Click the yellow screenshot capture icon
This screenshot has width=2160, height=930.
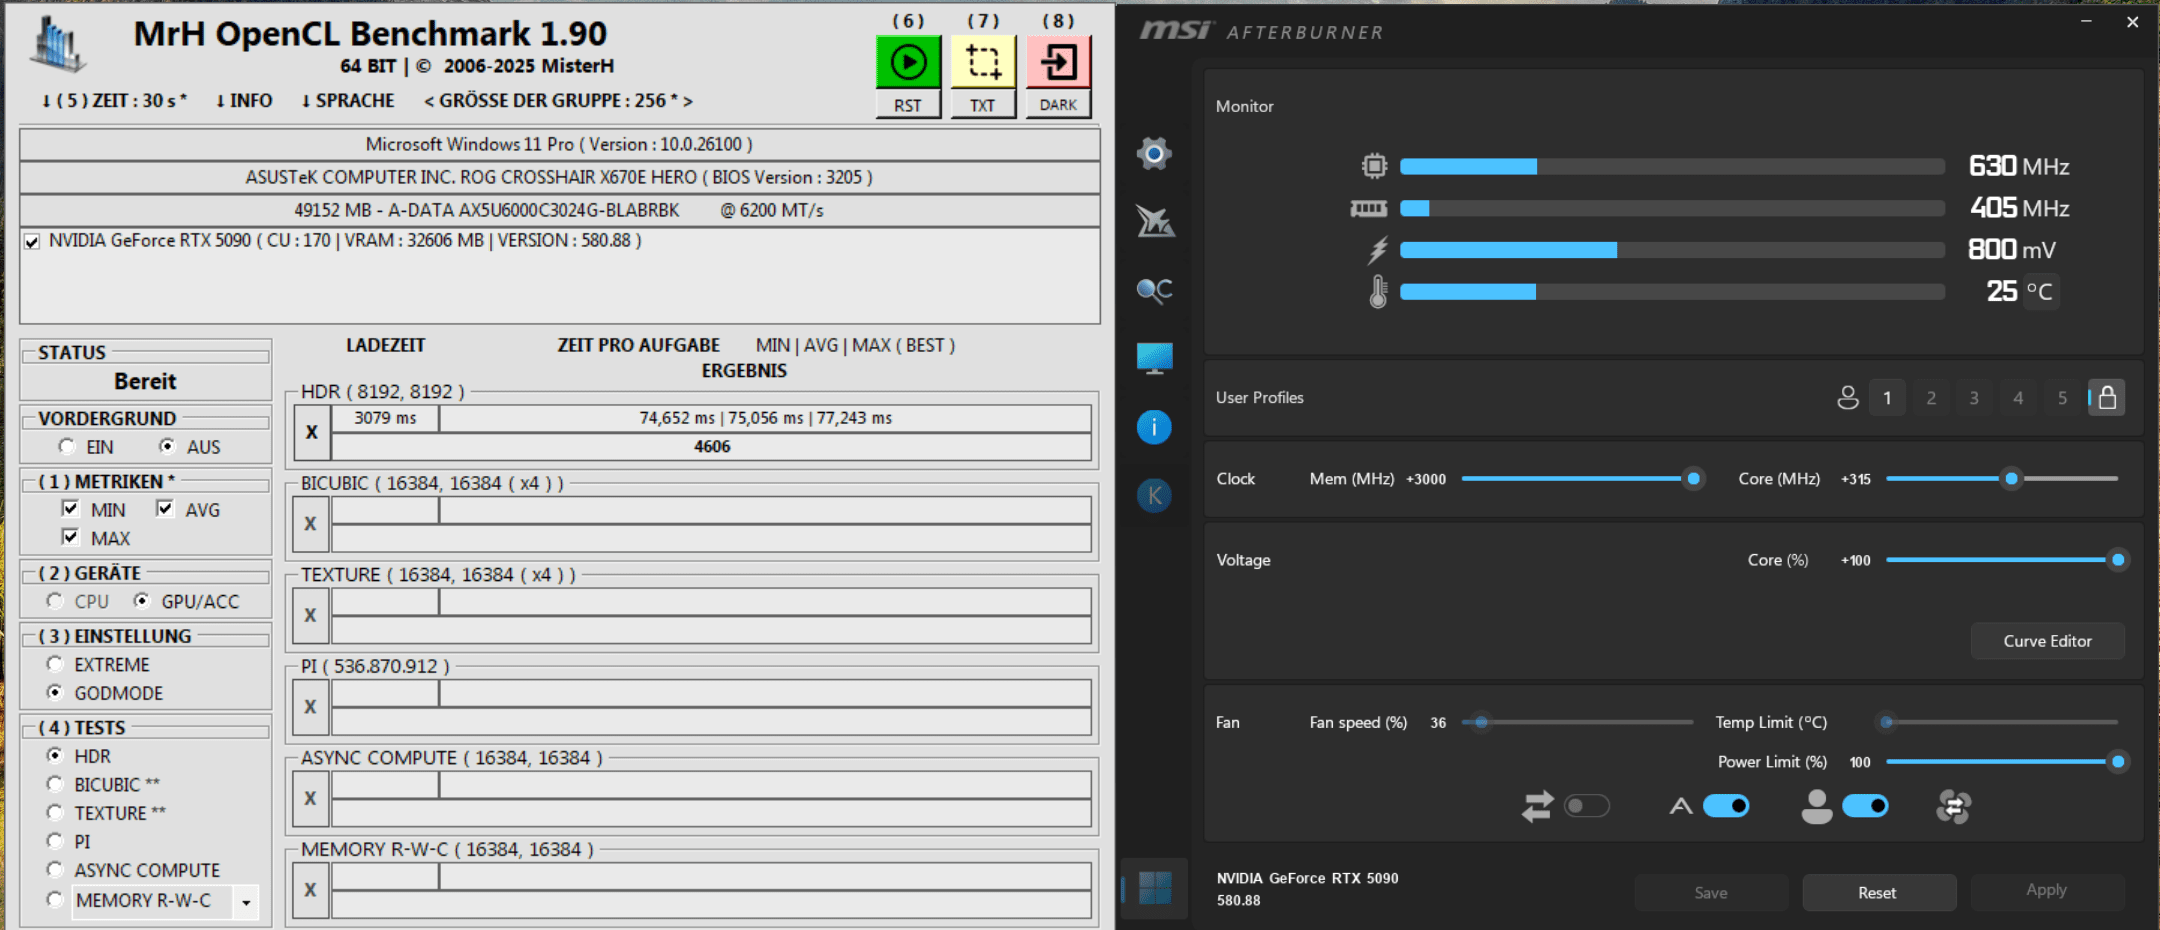tap(983, 62)
